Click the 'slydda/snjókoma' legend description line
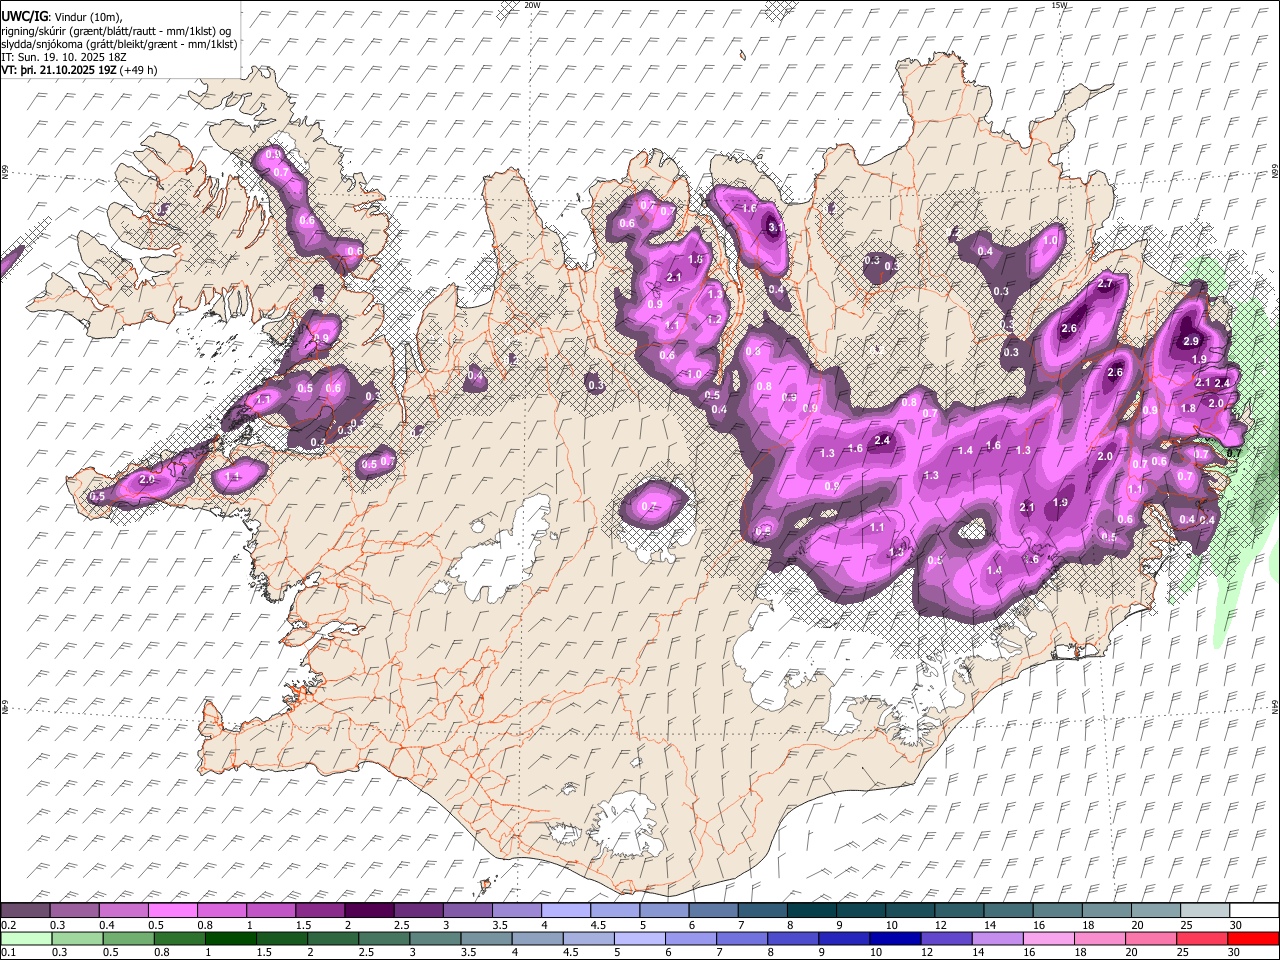 [120, 44]
